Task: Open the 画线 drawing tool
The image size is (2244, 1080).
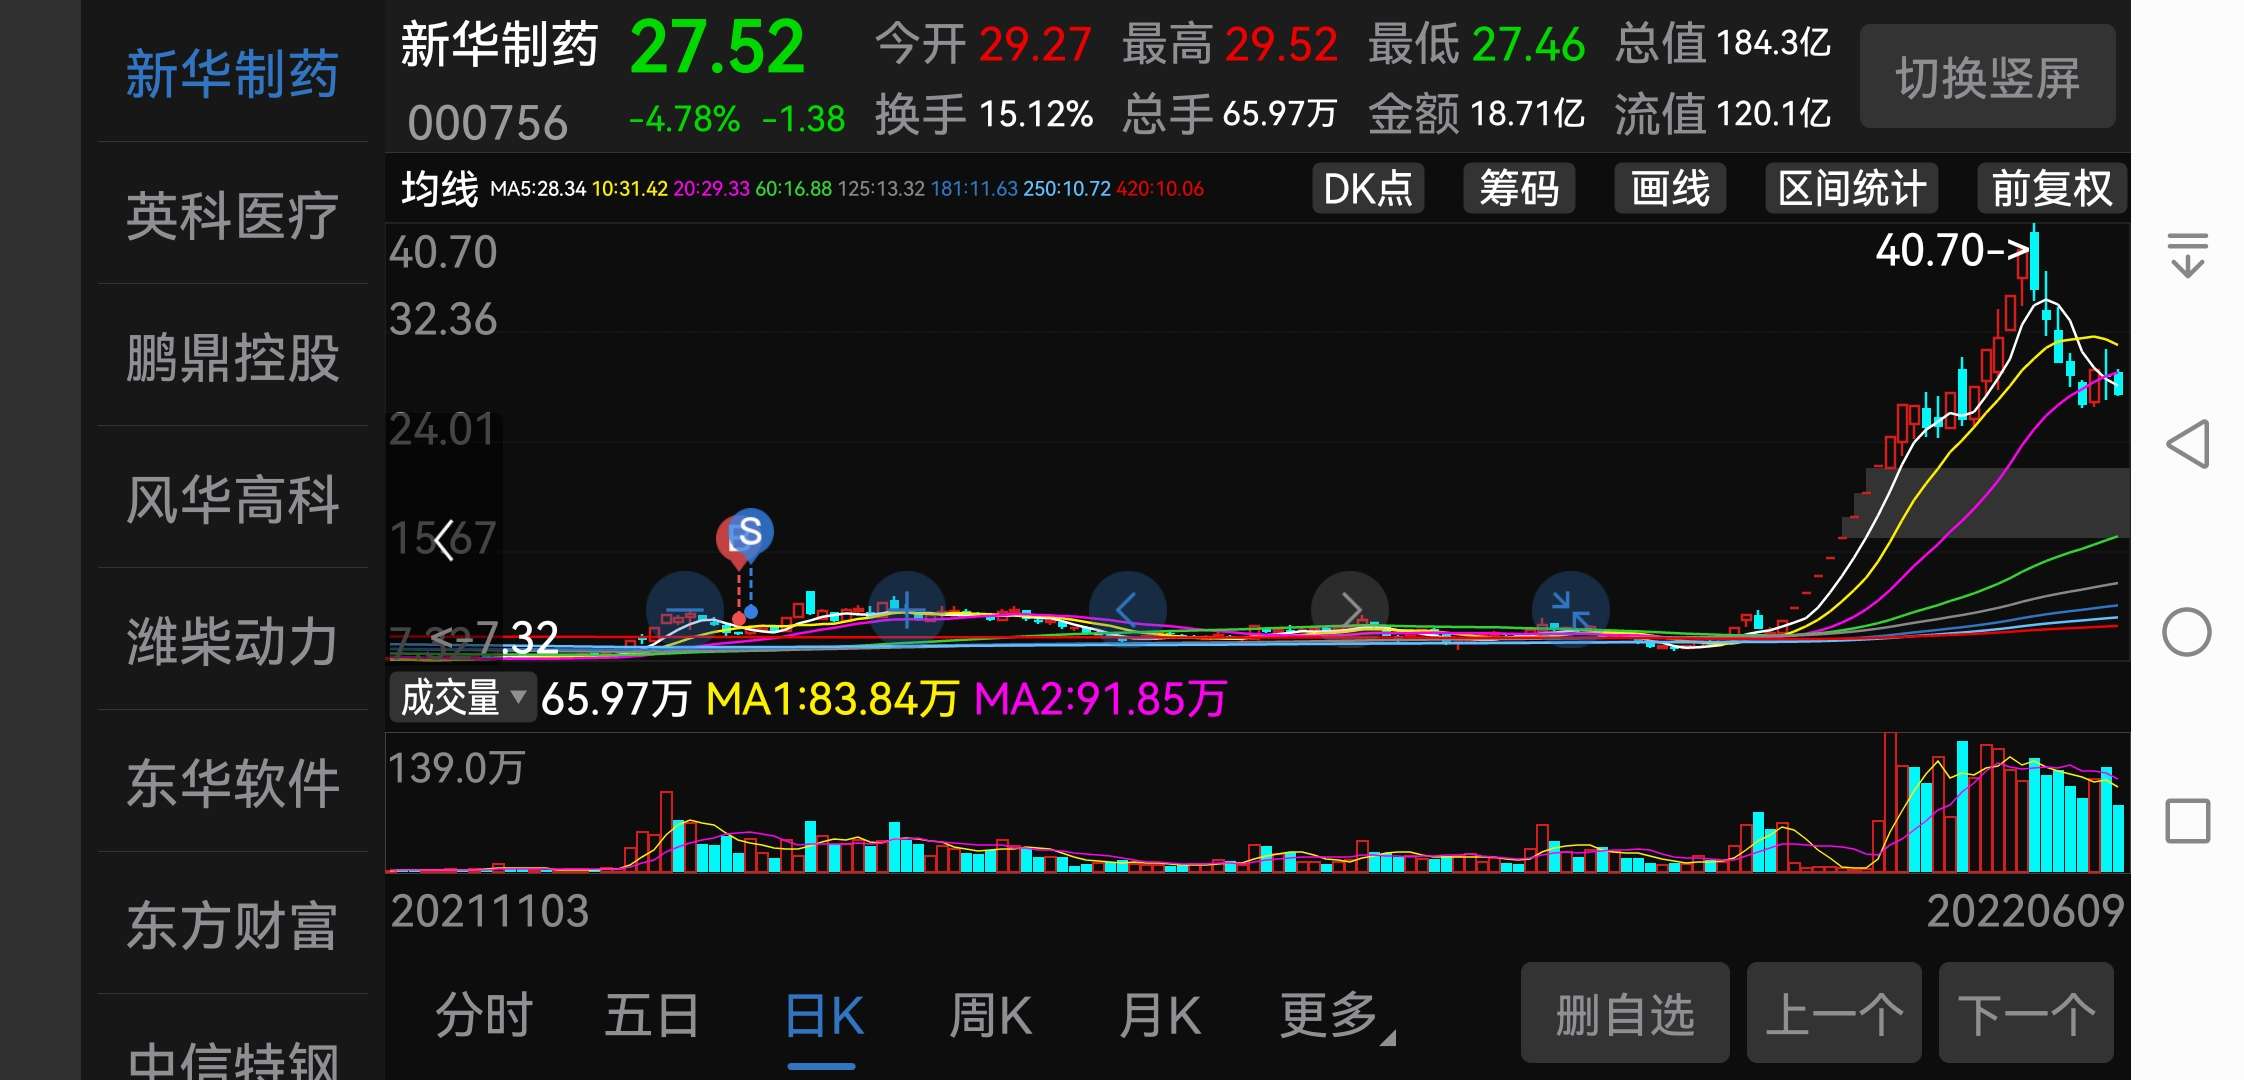Action: (x=1670, y=188)
